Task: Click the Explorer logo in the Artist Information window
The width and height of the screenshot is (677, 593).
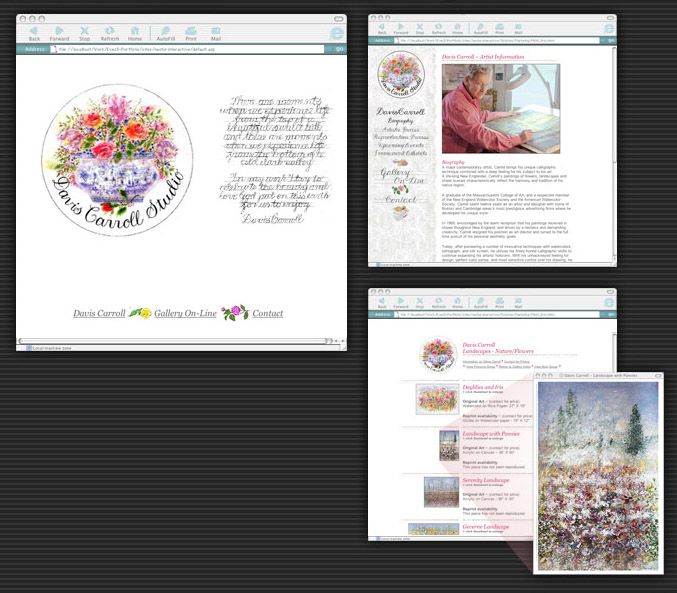Action: [x=609, y=29]
